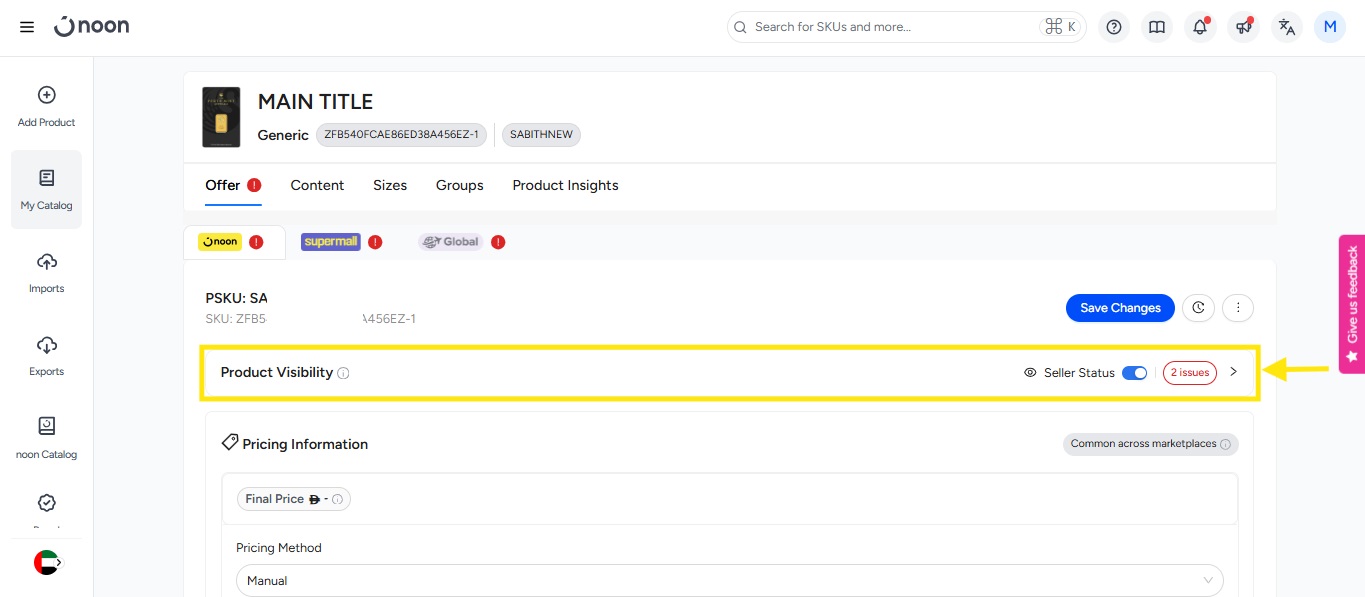Click the 2 issues badge
Viewport: 1365px width, 597px height.
coord(1189,373)
